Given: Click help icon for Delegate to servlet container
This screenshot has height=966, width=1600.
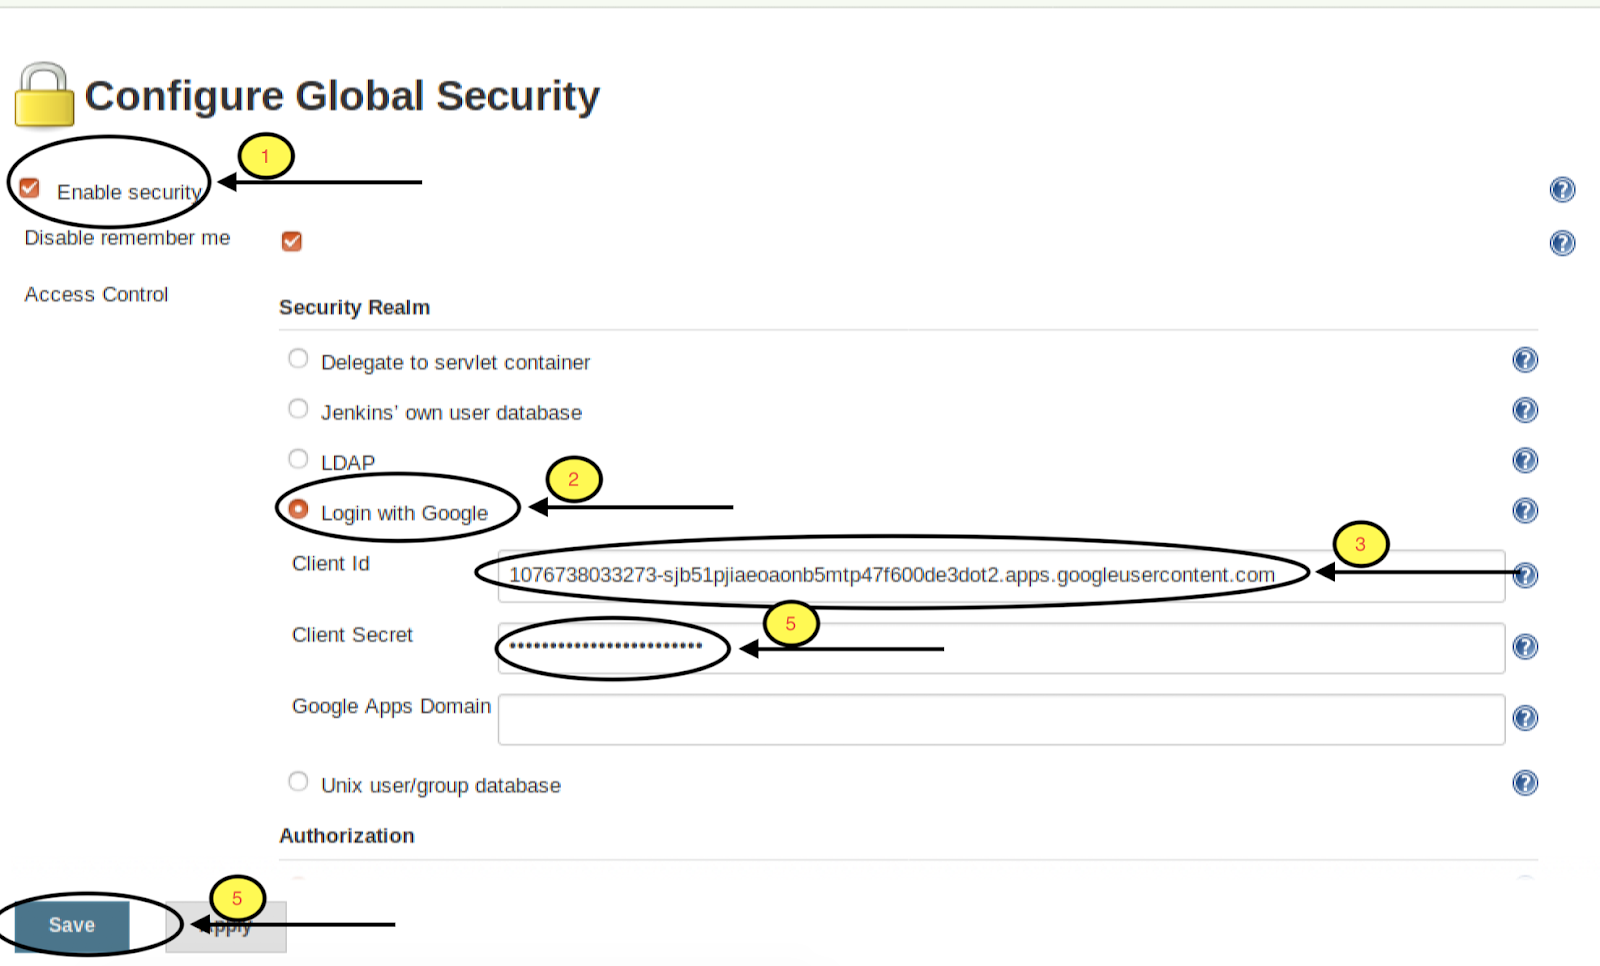Looking at the screenshot, I should pyautogui.click(x=1524, y=360).
